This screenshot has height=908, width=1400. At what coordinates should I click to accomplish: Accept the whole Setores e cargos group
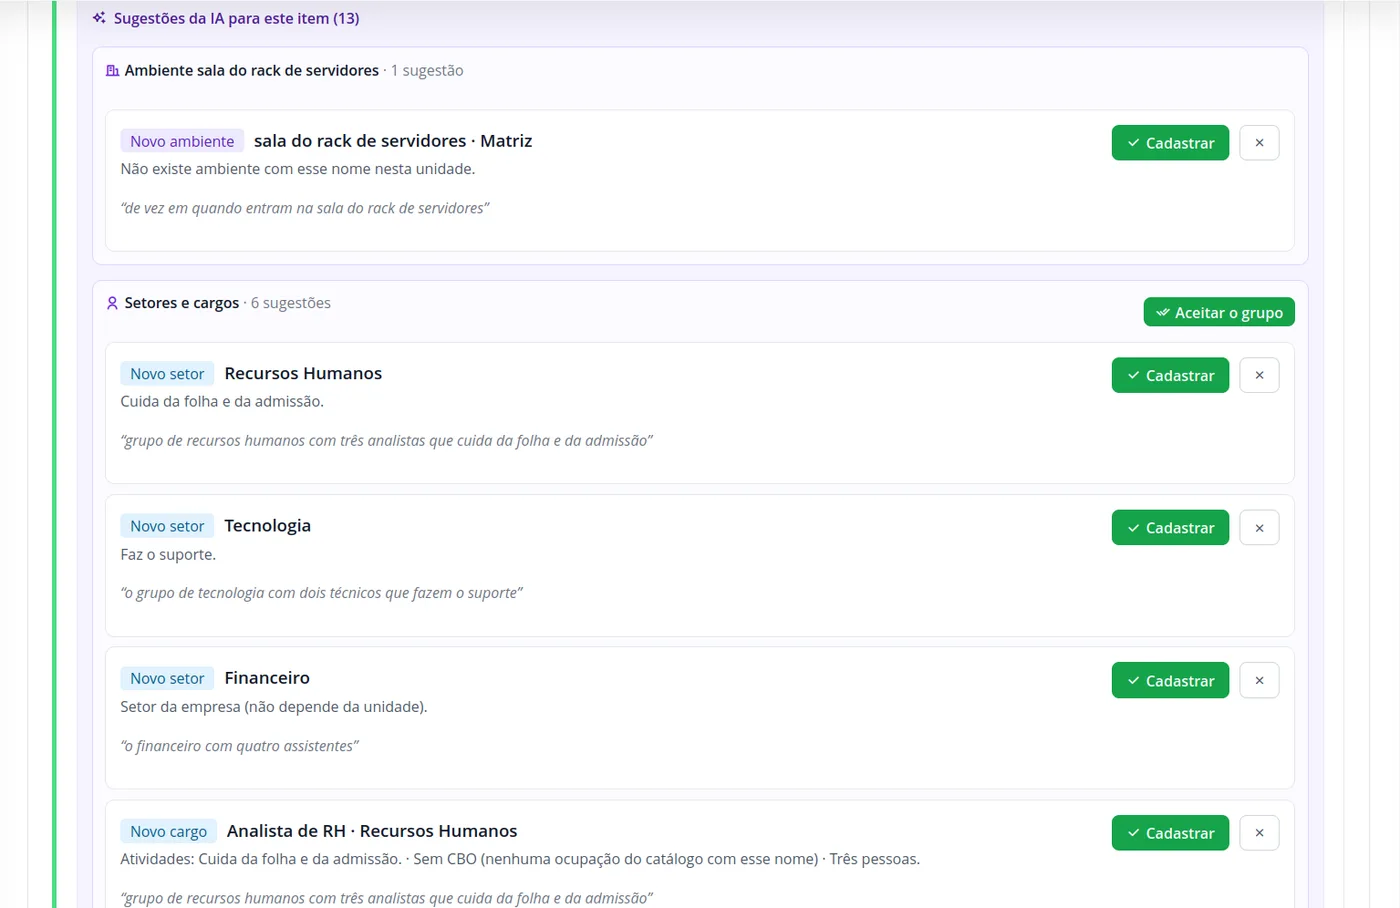(x=1219, y=312)
